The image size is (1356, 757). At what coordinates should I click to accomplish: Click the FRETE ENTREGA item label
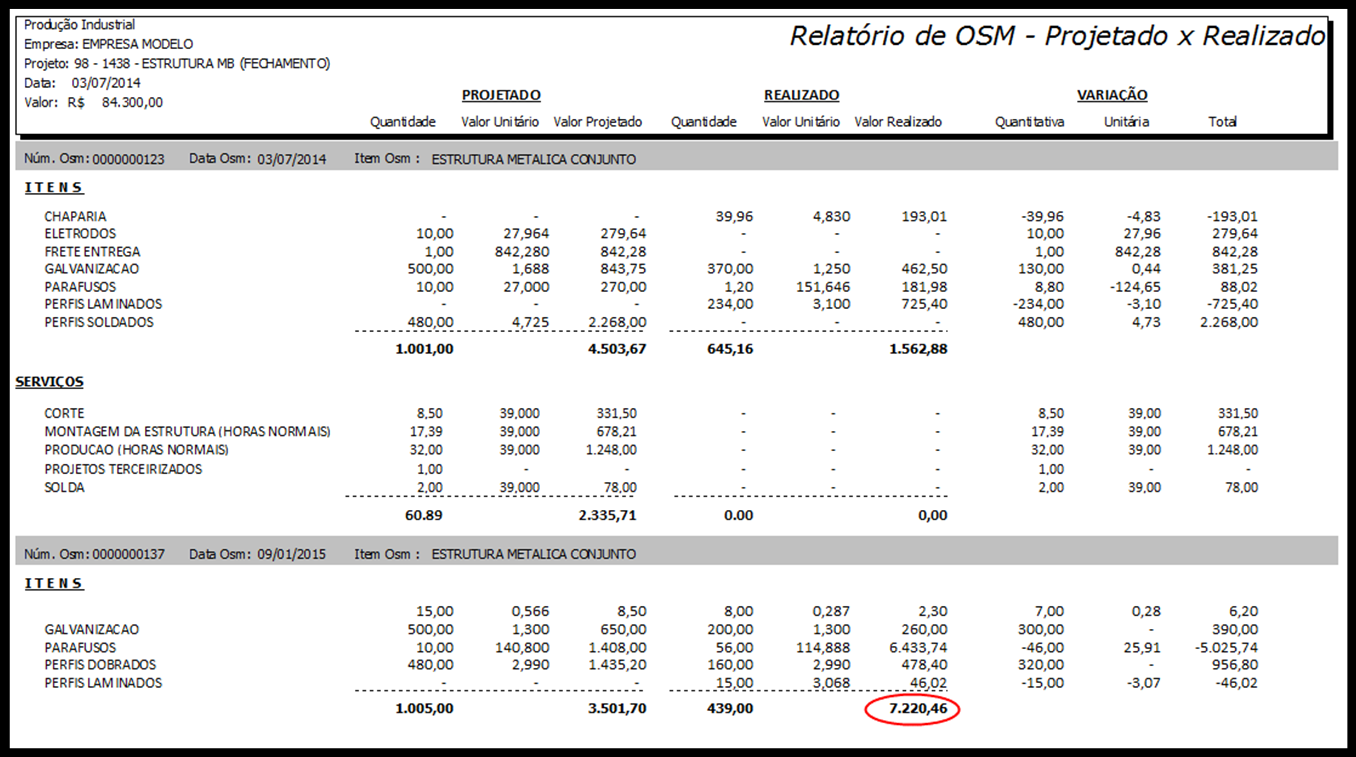click(92, 252)
